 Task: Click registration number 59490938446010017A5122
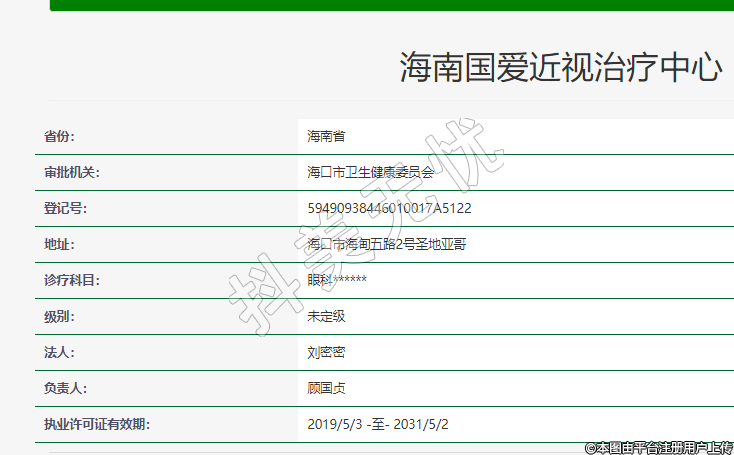click(x=389, y=208)
